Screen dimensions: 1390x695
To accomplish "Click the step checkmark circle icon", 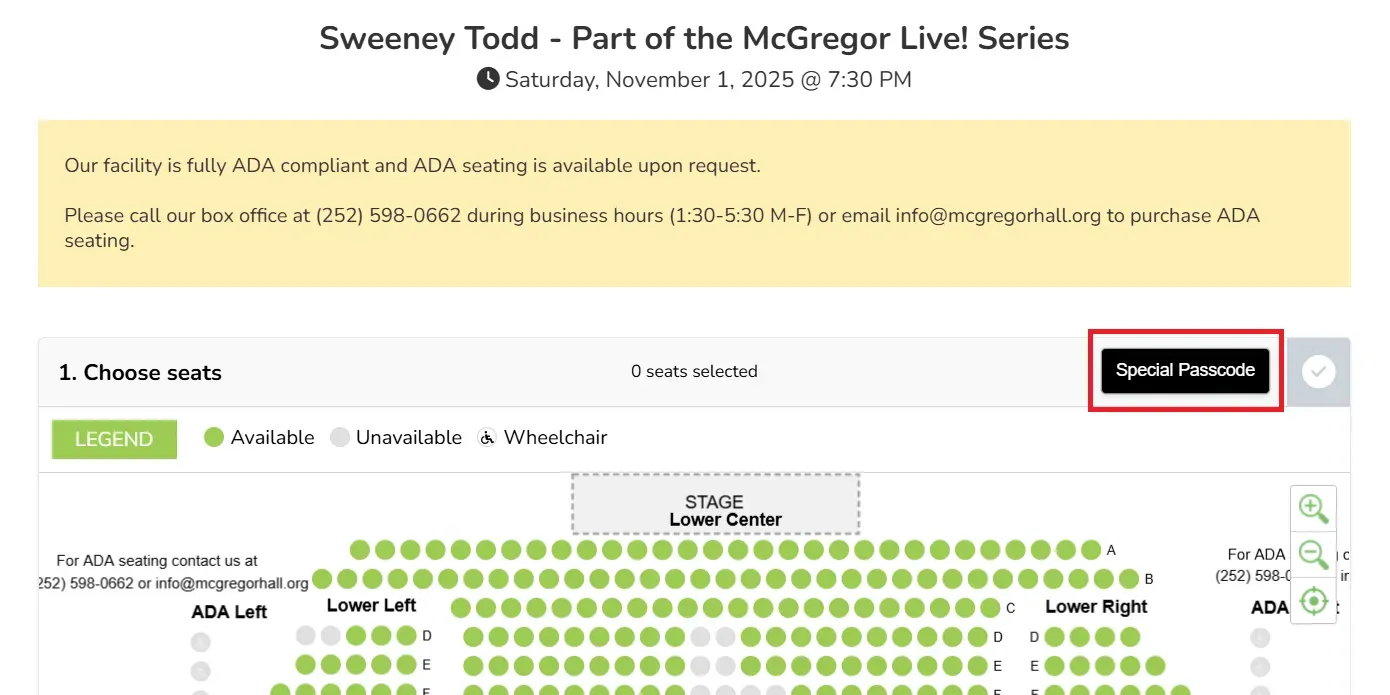I will click(1319, 372).
